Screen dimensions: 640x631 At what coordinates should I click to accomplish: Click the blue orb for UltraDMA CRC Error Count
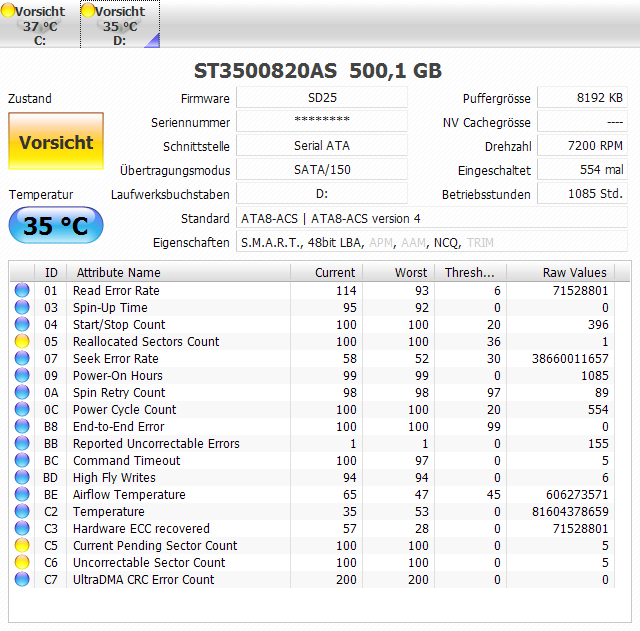point(22,580)
